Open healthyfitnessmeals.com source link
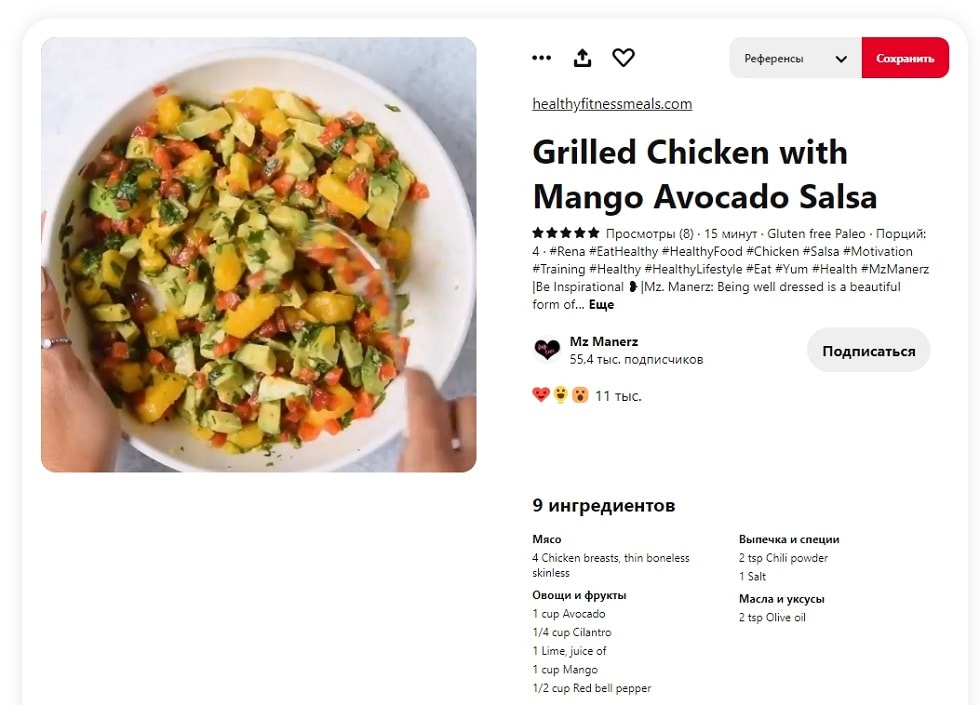The height and width of the screenshot is (705, 980). [612, 104]
